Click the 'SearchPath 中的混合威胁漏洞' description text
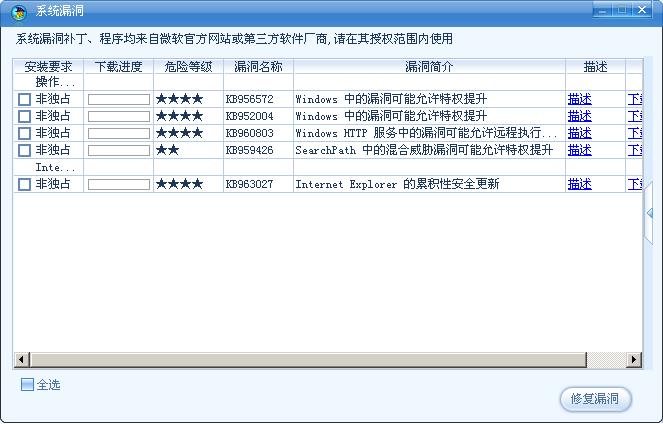 pos(424,150)
